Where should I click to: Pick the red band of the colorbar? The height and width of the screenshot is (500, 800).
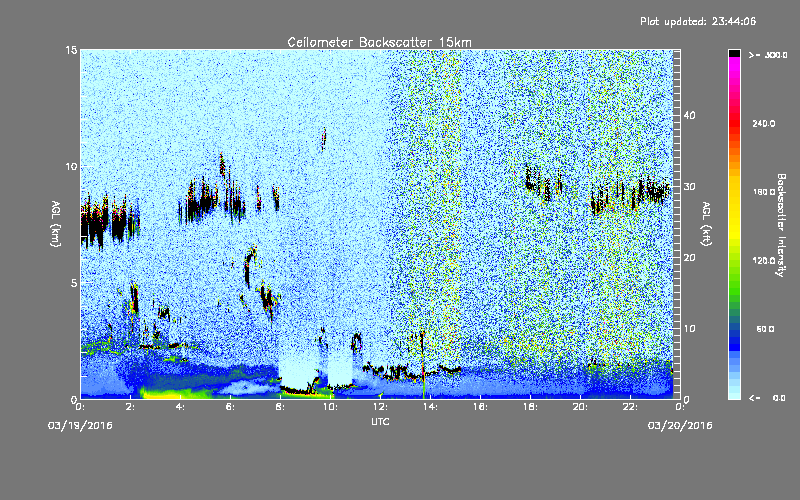[x=734, y=125]
